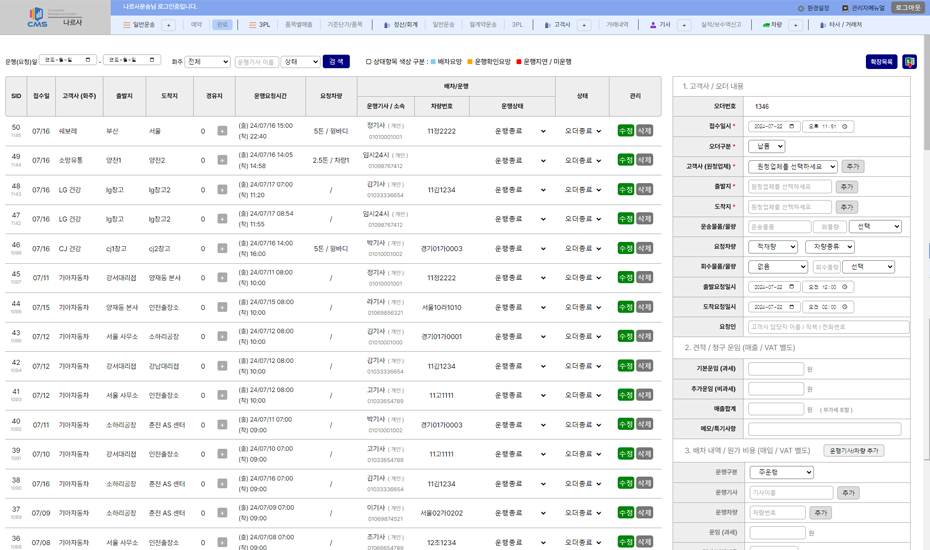Click 세보레 customer cell in row 50
The width and height of the screenshot is (930, 550).
point(68,131)
